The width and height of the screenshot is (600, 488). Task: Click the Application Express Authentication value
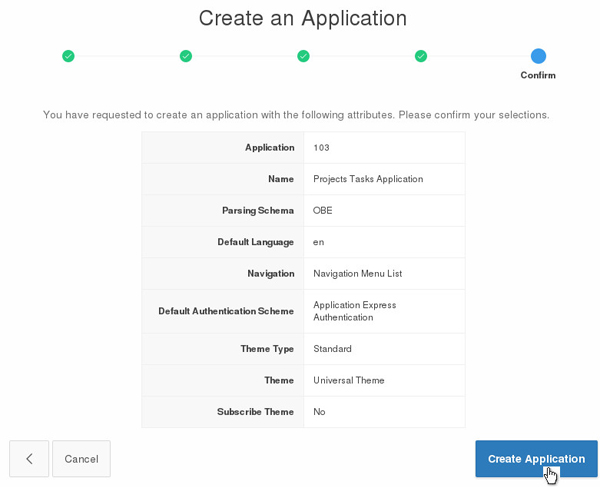[355, 311]
